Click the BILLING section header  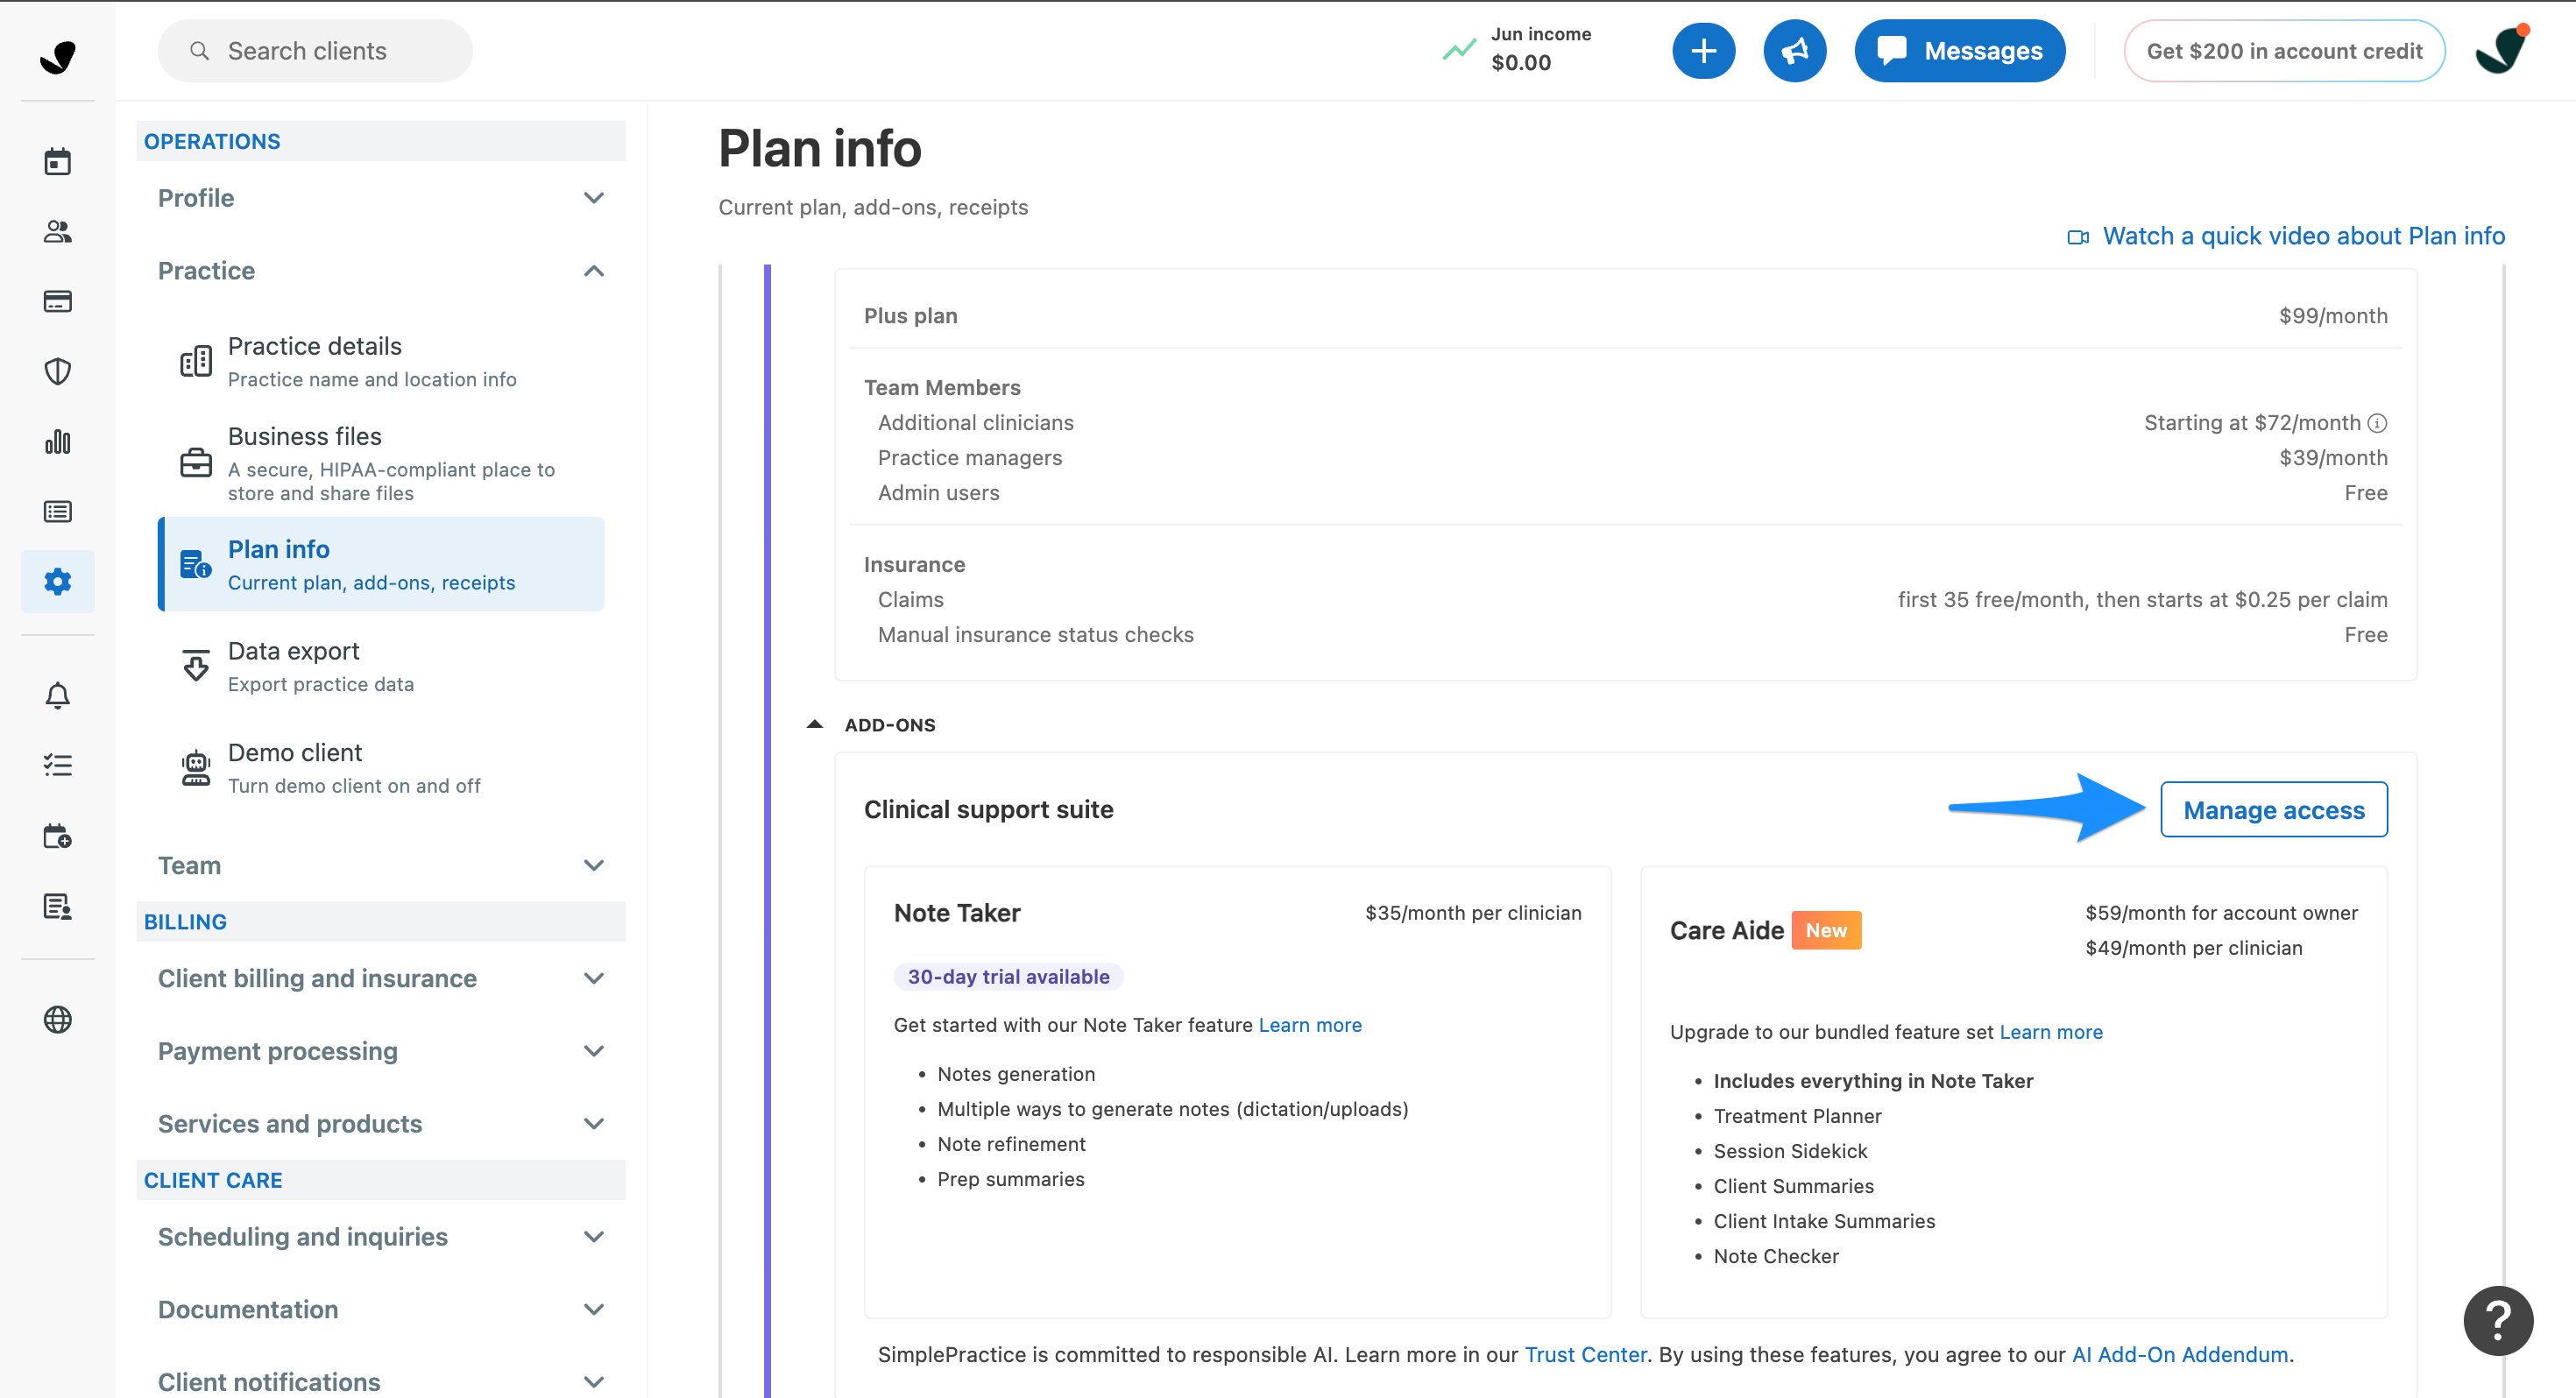pos(380,921)
